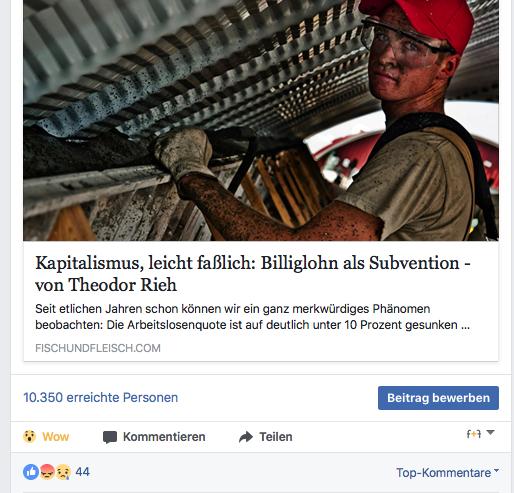
Task: Toggle the Wow reaction label
Action: tap(55, 437)
